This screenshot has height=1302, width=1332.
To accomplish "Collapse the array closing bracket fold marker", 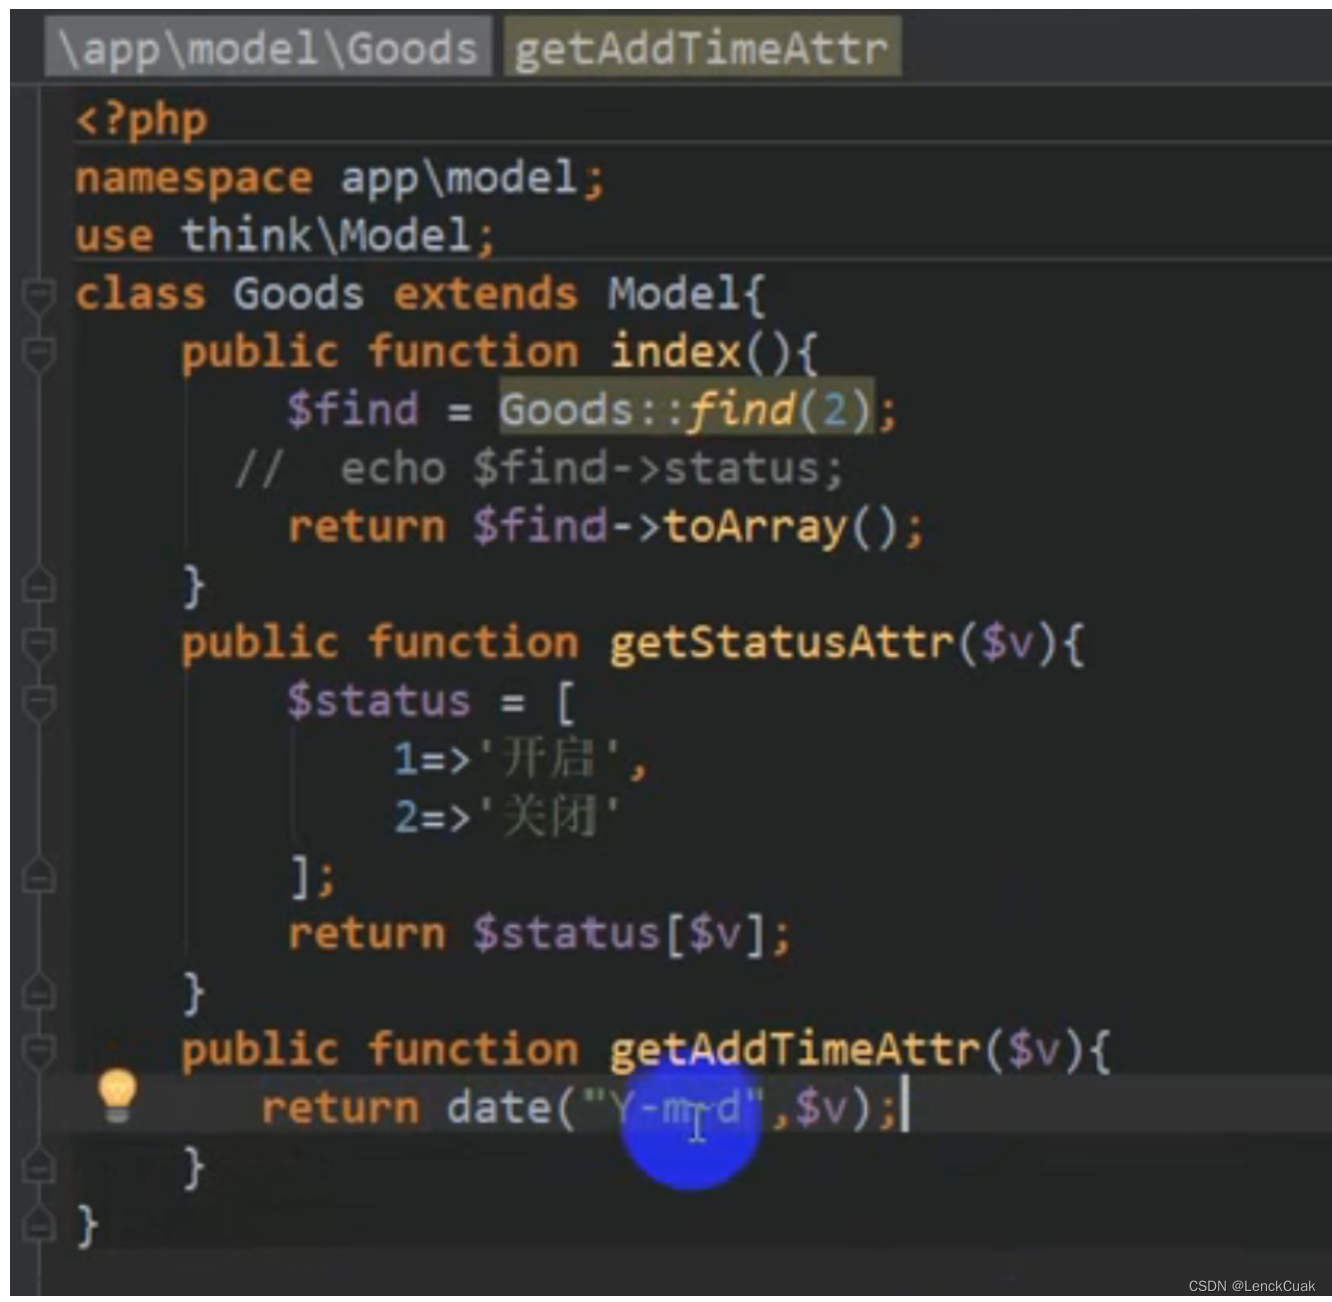I will (38, 877).
